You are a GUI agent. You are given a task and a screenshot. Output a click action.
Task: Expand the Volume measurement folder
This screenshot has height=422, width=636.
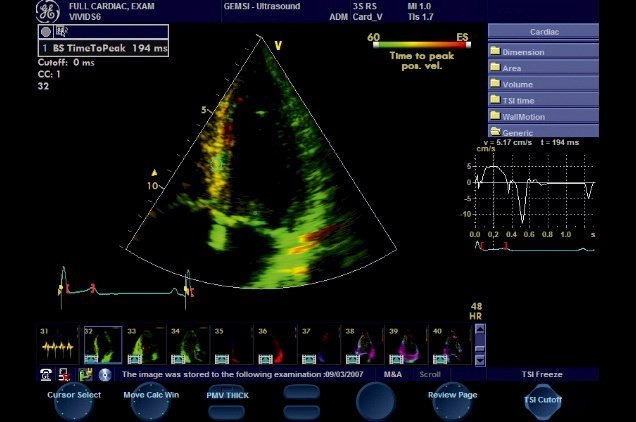[543, 84]
